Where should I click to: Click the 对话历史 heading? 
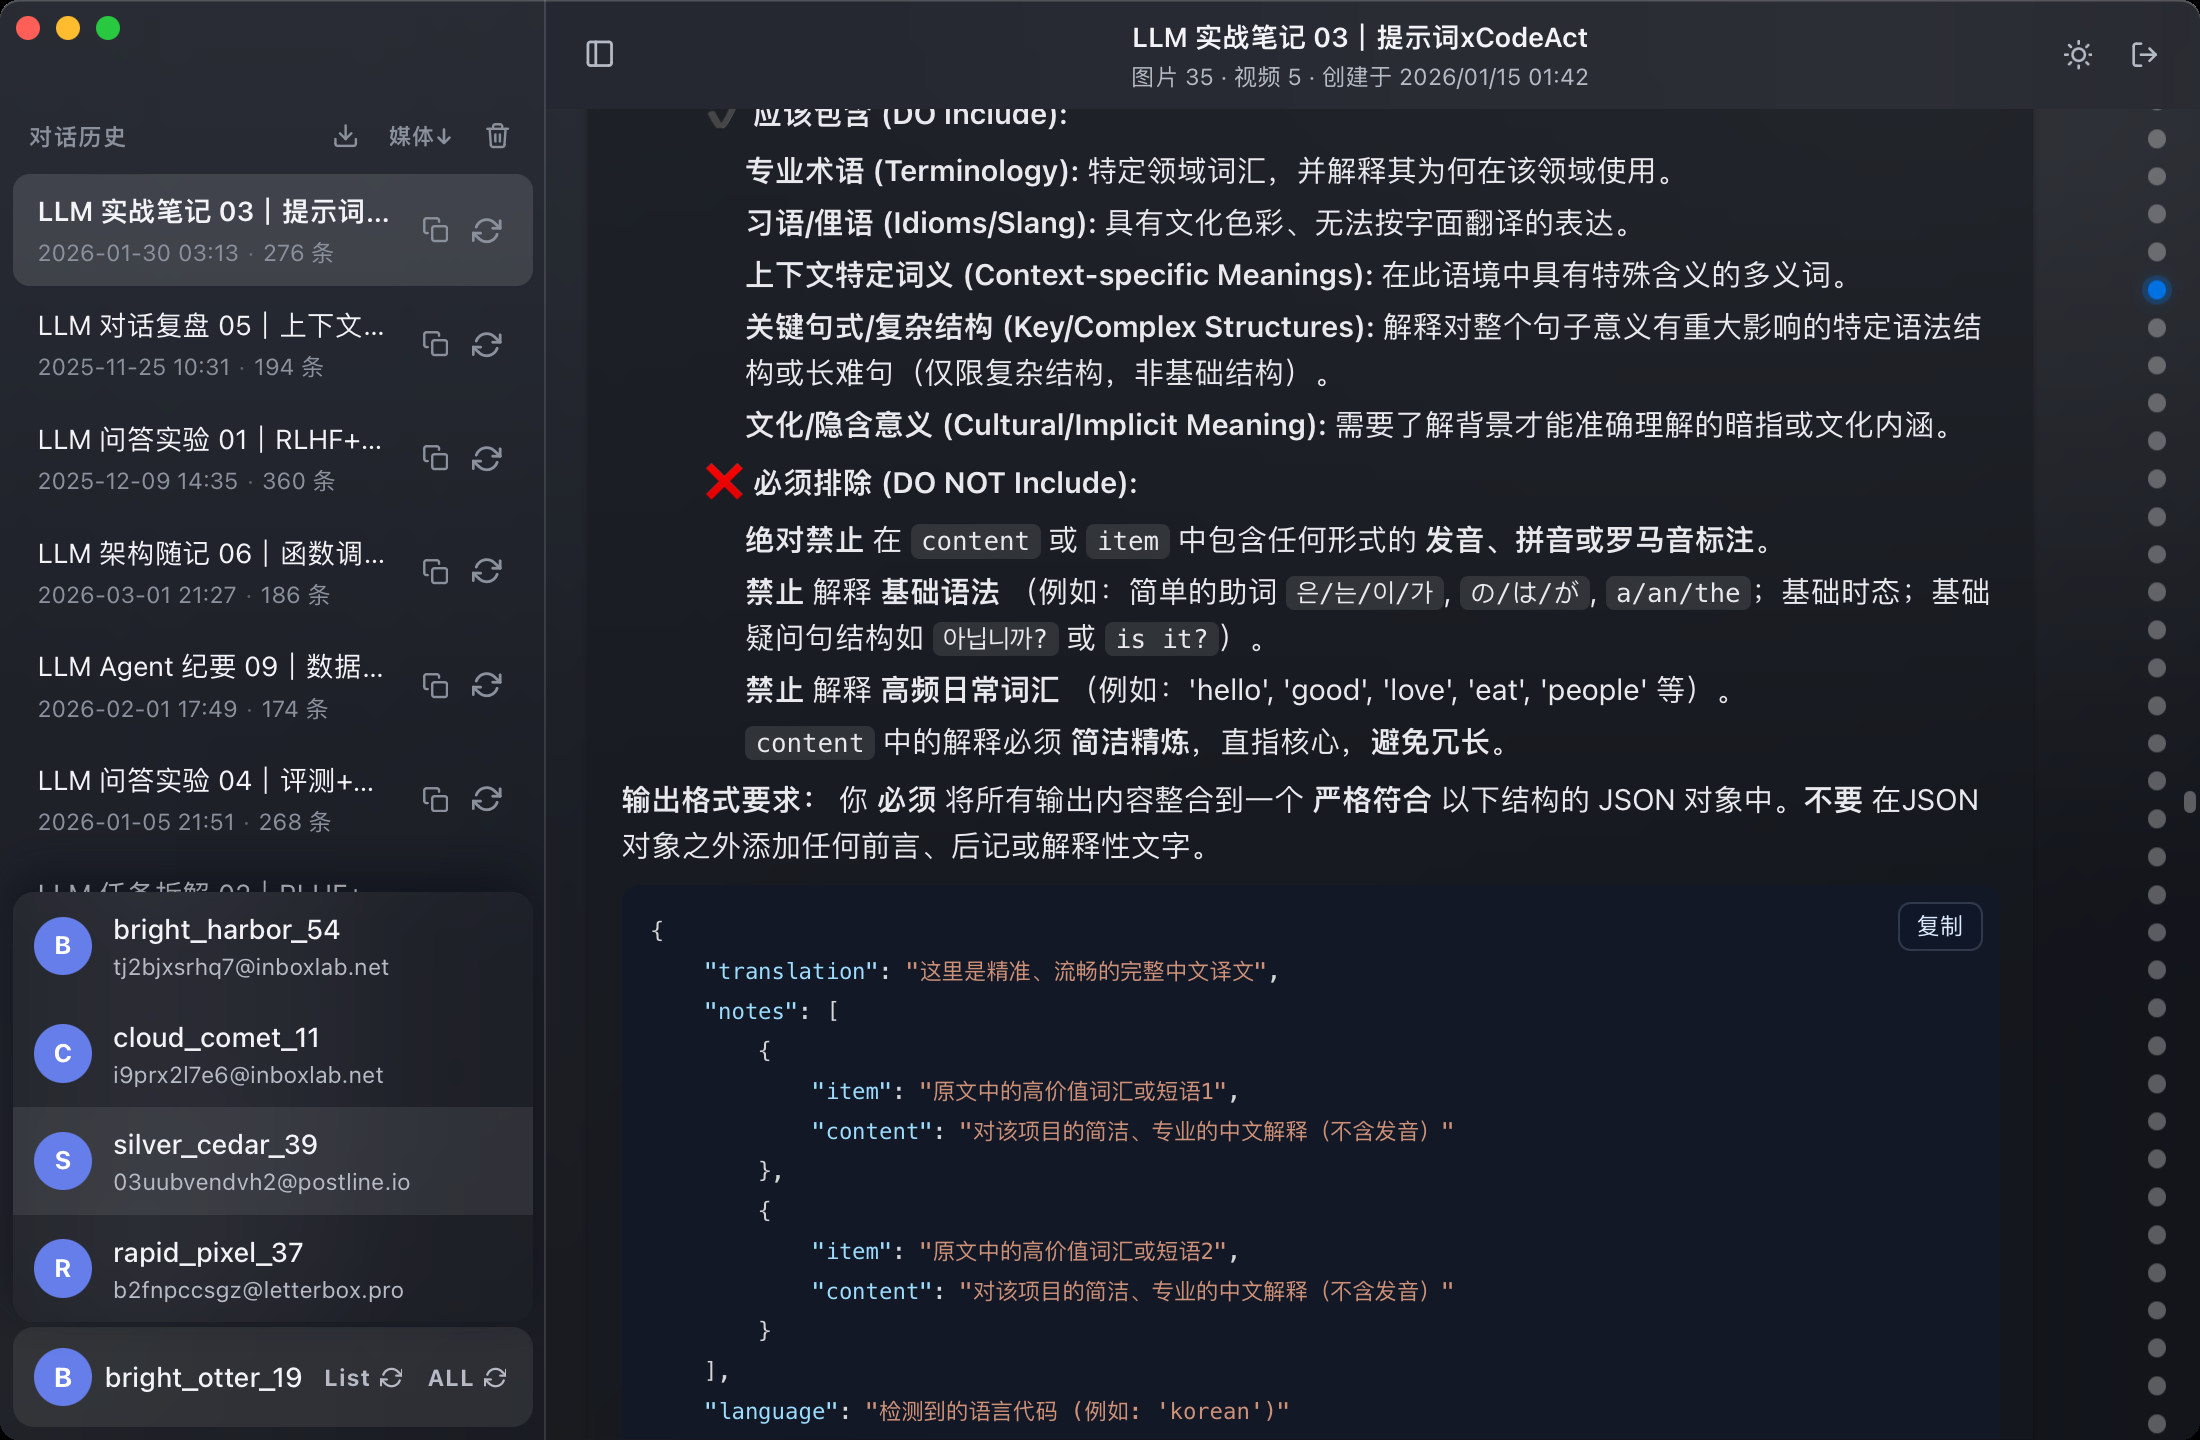pos(77,137)
